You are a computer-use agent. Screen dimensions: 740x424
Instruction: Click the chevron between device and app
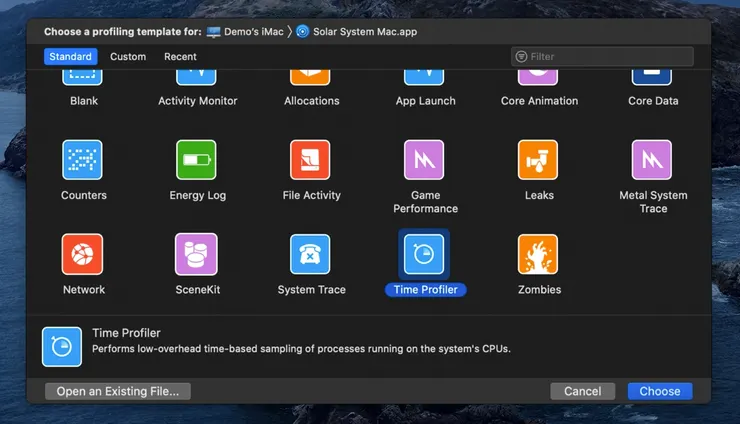click(x=290, y=32)
